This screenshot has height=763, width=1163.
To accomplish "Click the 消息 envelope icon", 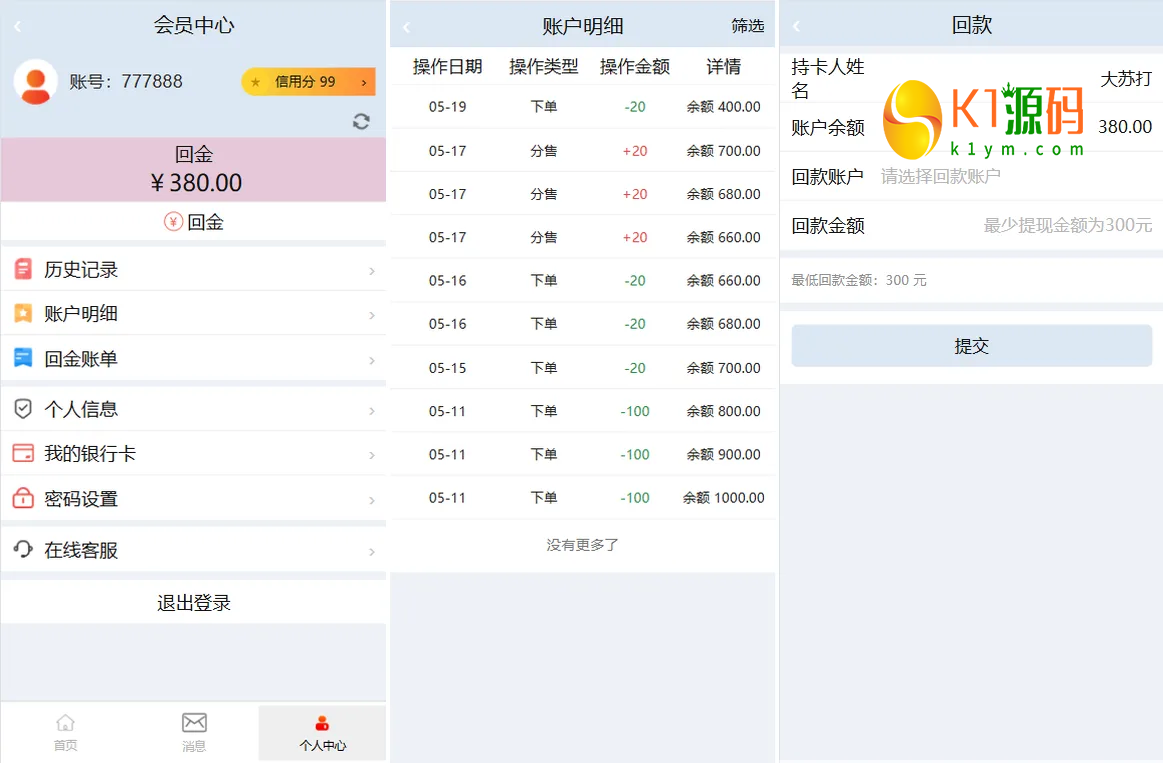I will tap(194, 722).
